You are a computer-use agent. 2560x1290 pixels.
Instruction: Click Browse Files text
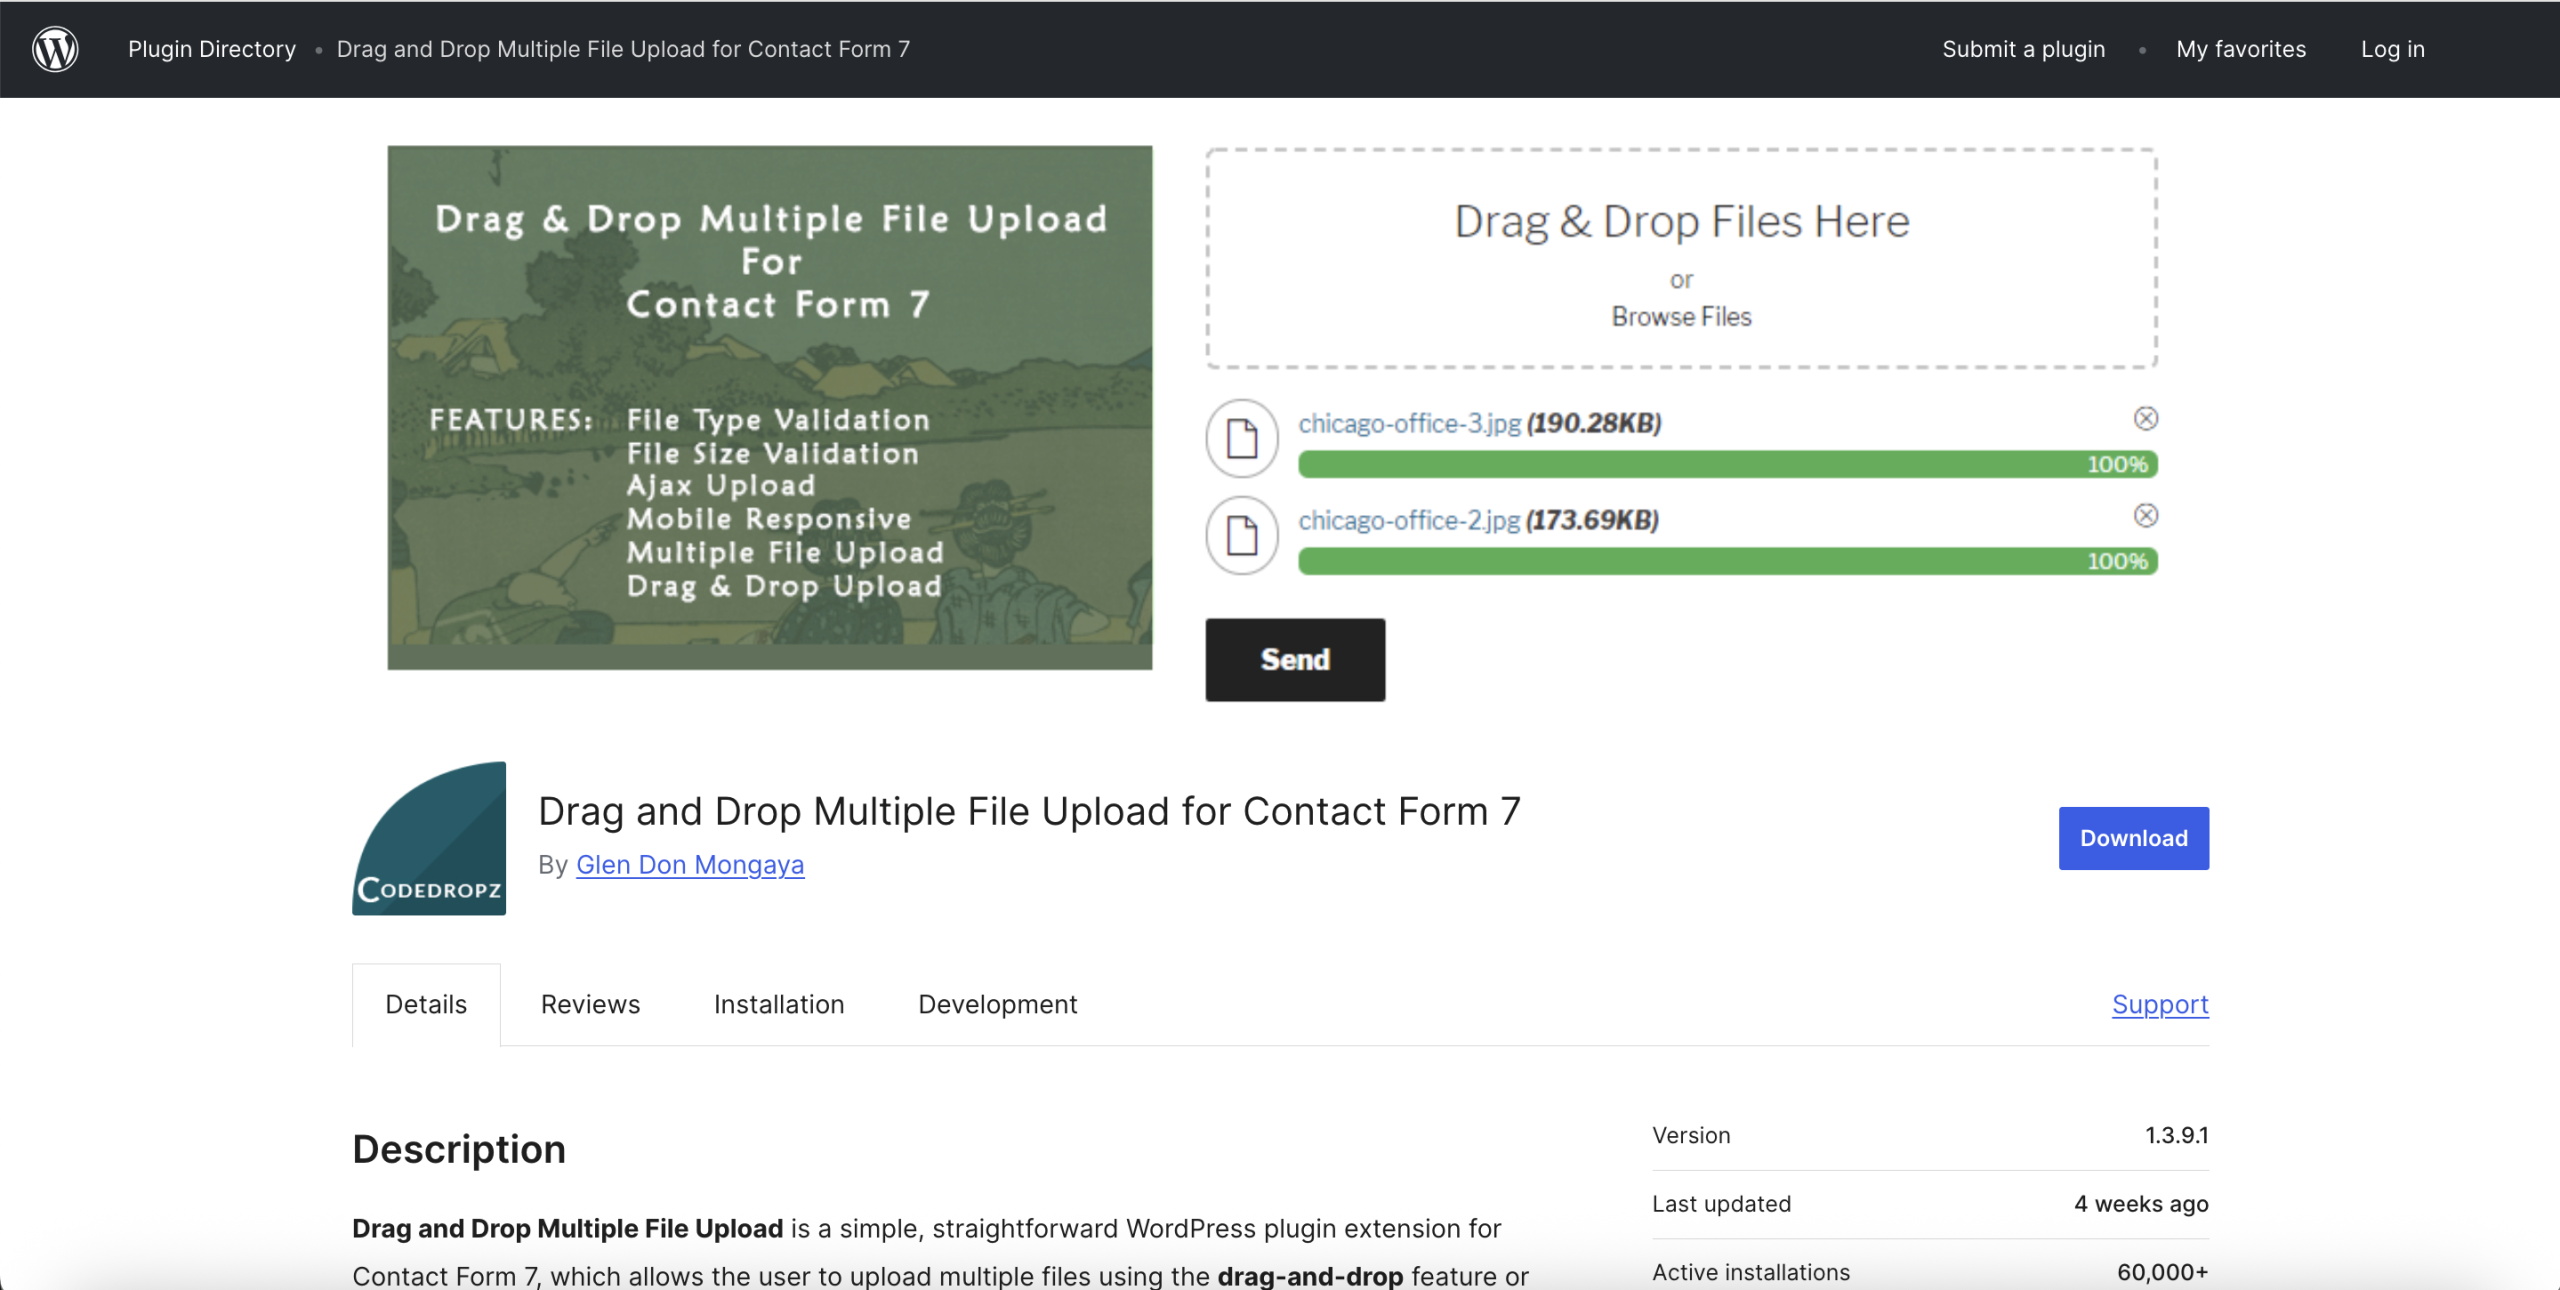tap(1681, 317)
